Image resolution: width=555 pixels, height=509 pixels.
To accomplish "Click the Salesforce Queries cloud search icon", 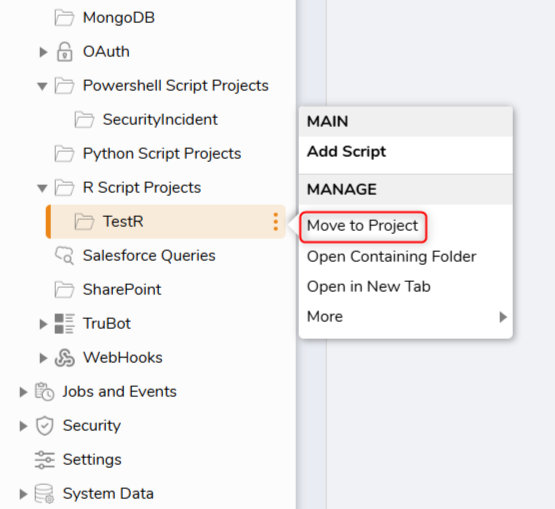I will [64, 256].
